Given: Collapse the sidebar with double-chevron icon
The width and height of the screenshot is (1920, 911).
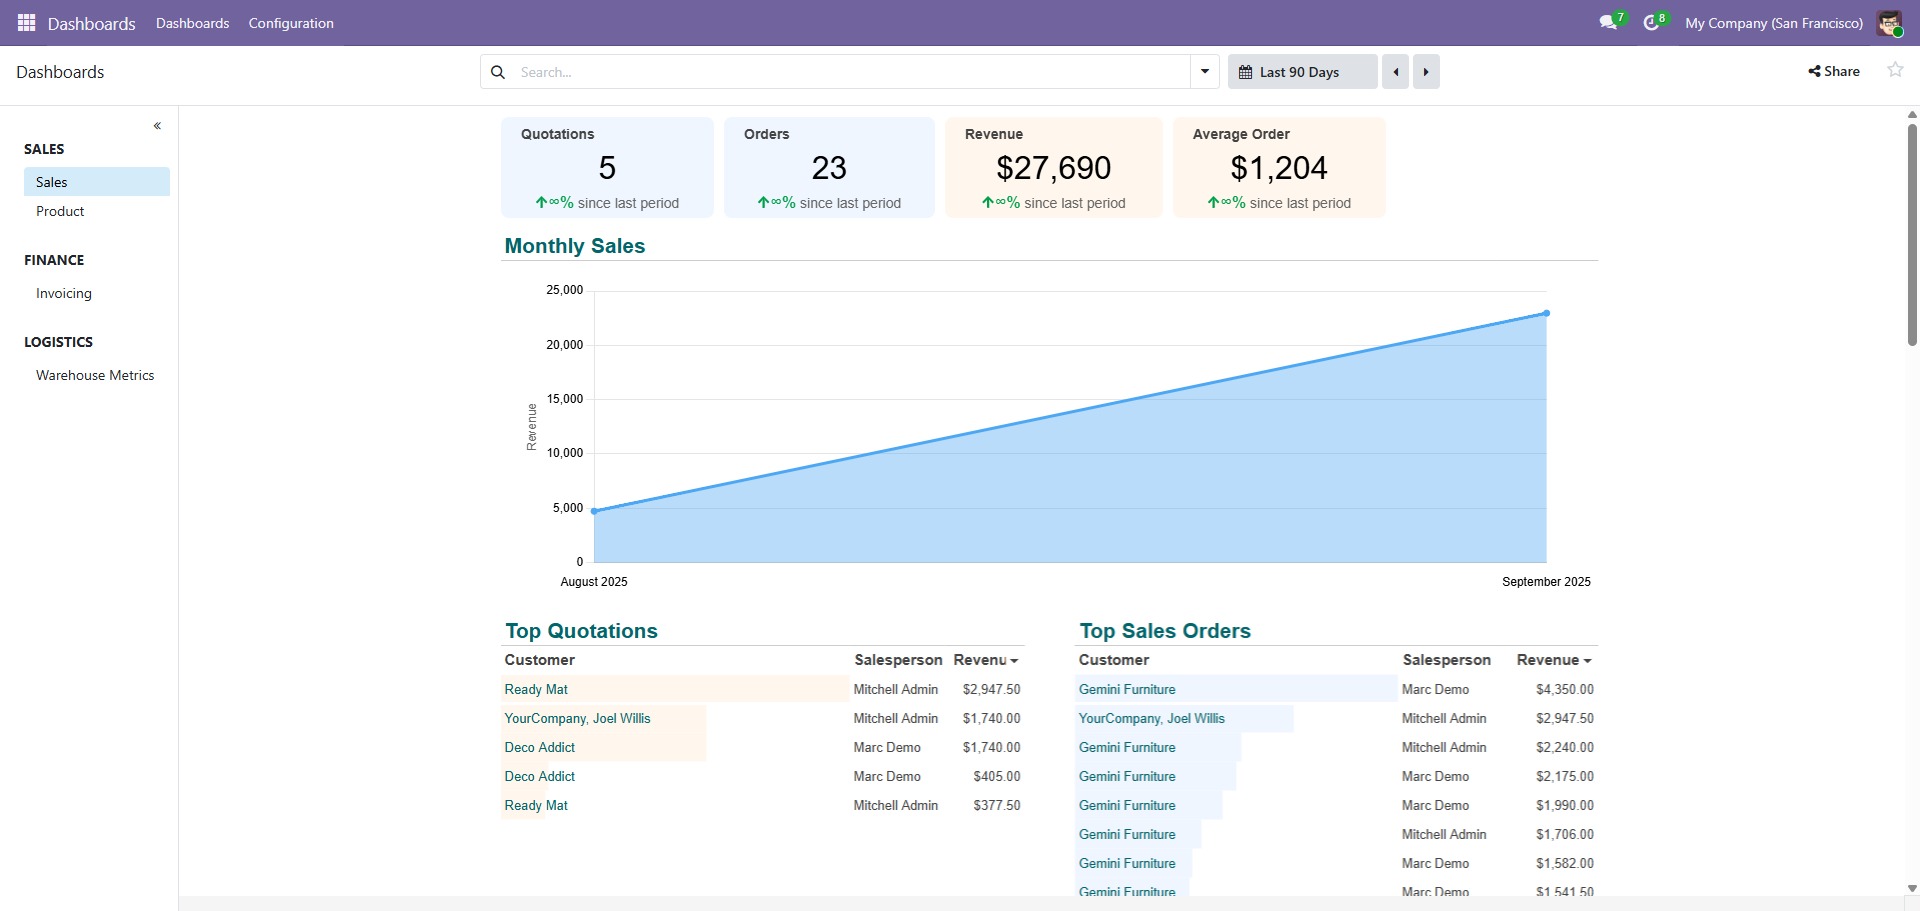Looking at the screenshot, I should coord(157,126).
